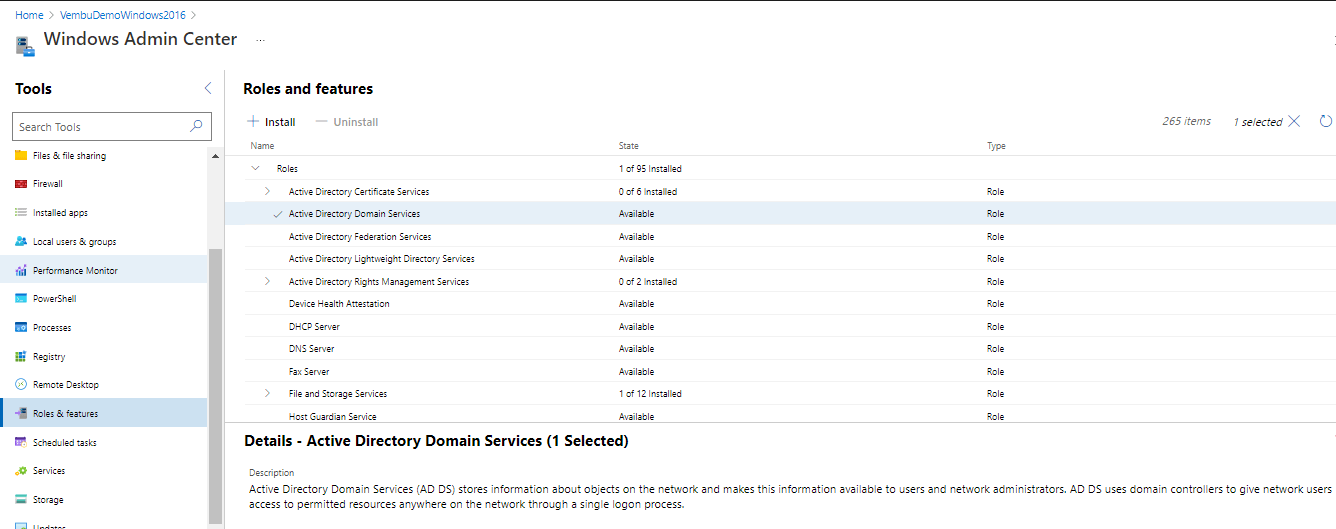Click the Performance Monitor chart icon
This screenshot has width=1336, height=529.
(x=21, y=271)
